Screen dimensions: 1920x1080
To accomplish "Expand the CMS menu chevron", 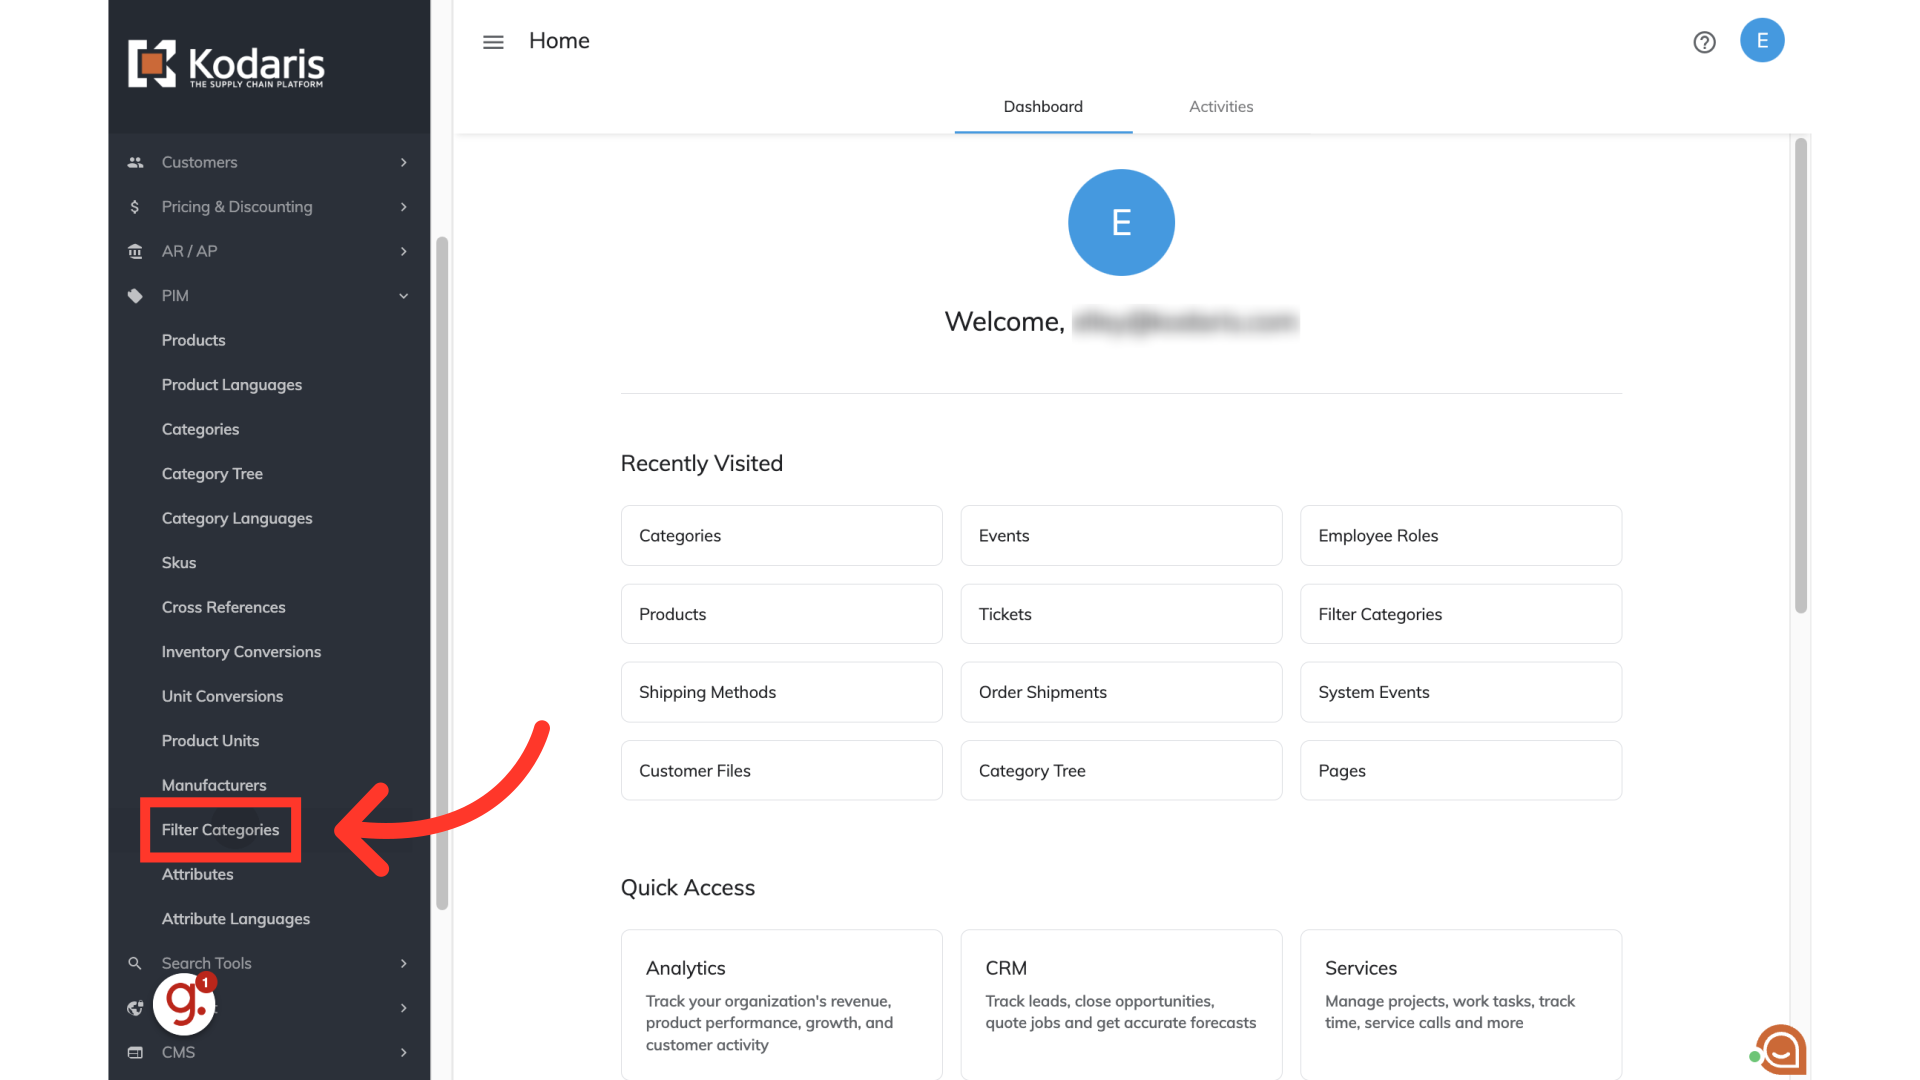I will click(404, 1052).
